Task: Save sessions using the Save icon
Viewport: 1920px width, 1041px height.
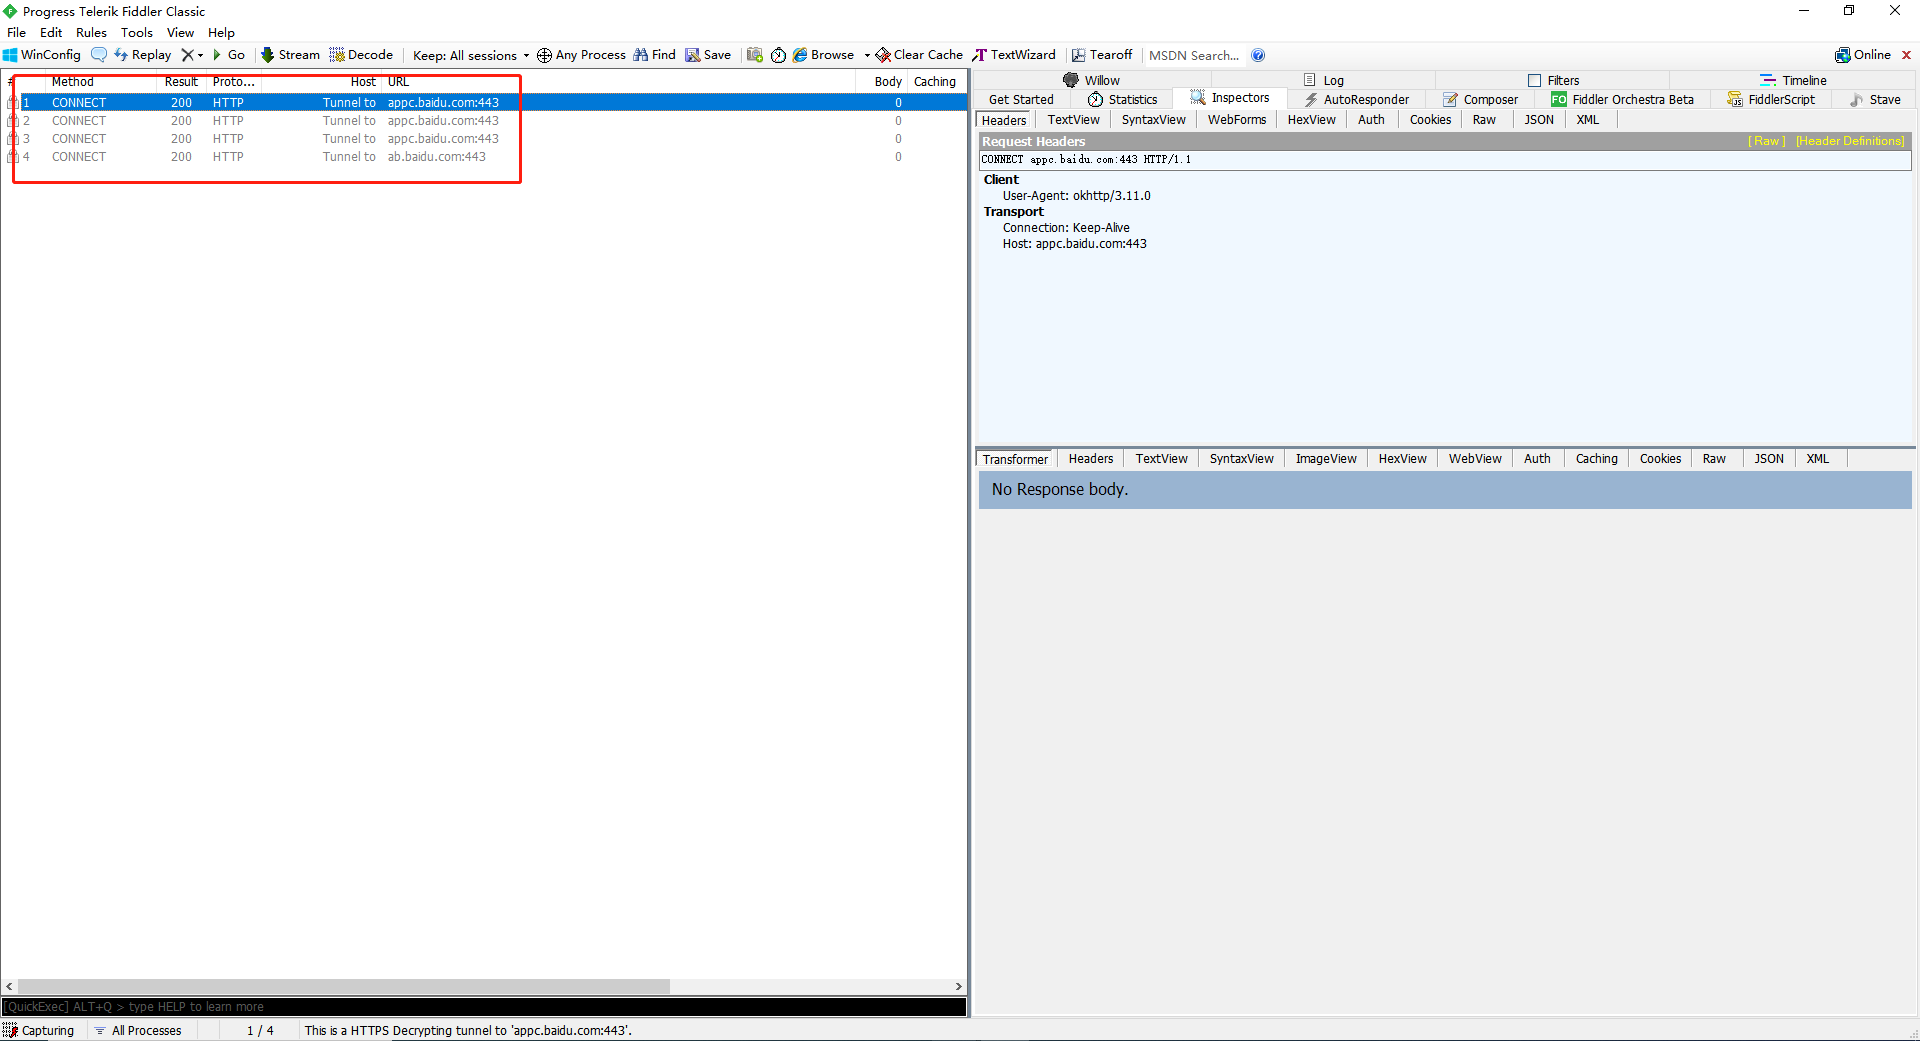Action: point(708,55)
